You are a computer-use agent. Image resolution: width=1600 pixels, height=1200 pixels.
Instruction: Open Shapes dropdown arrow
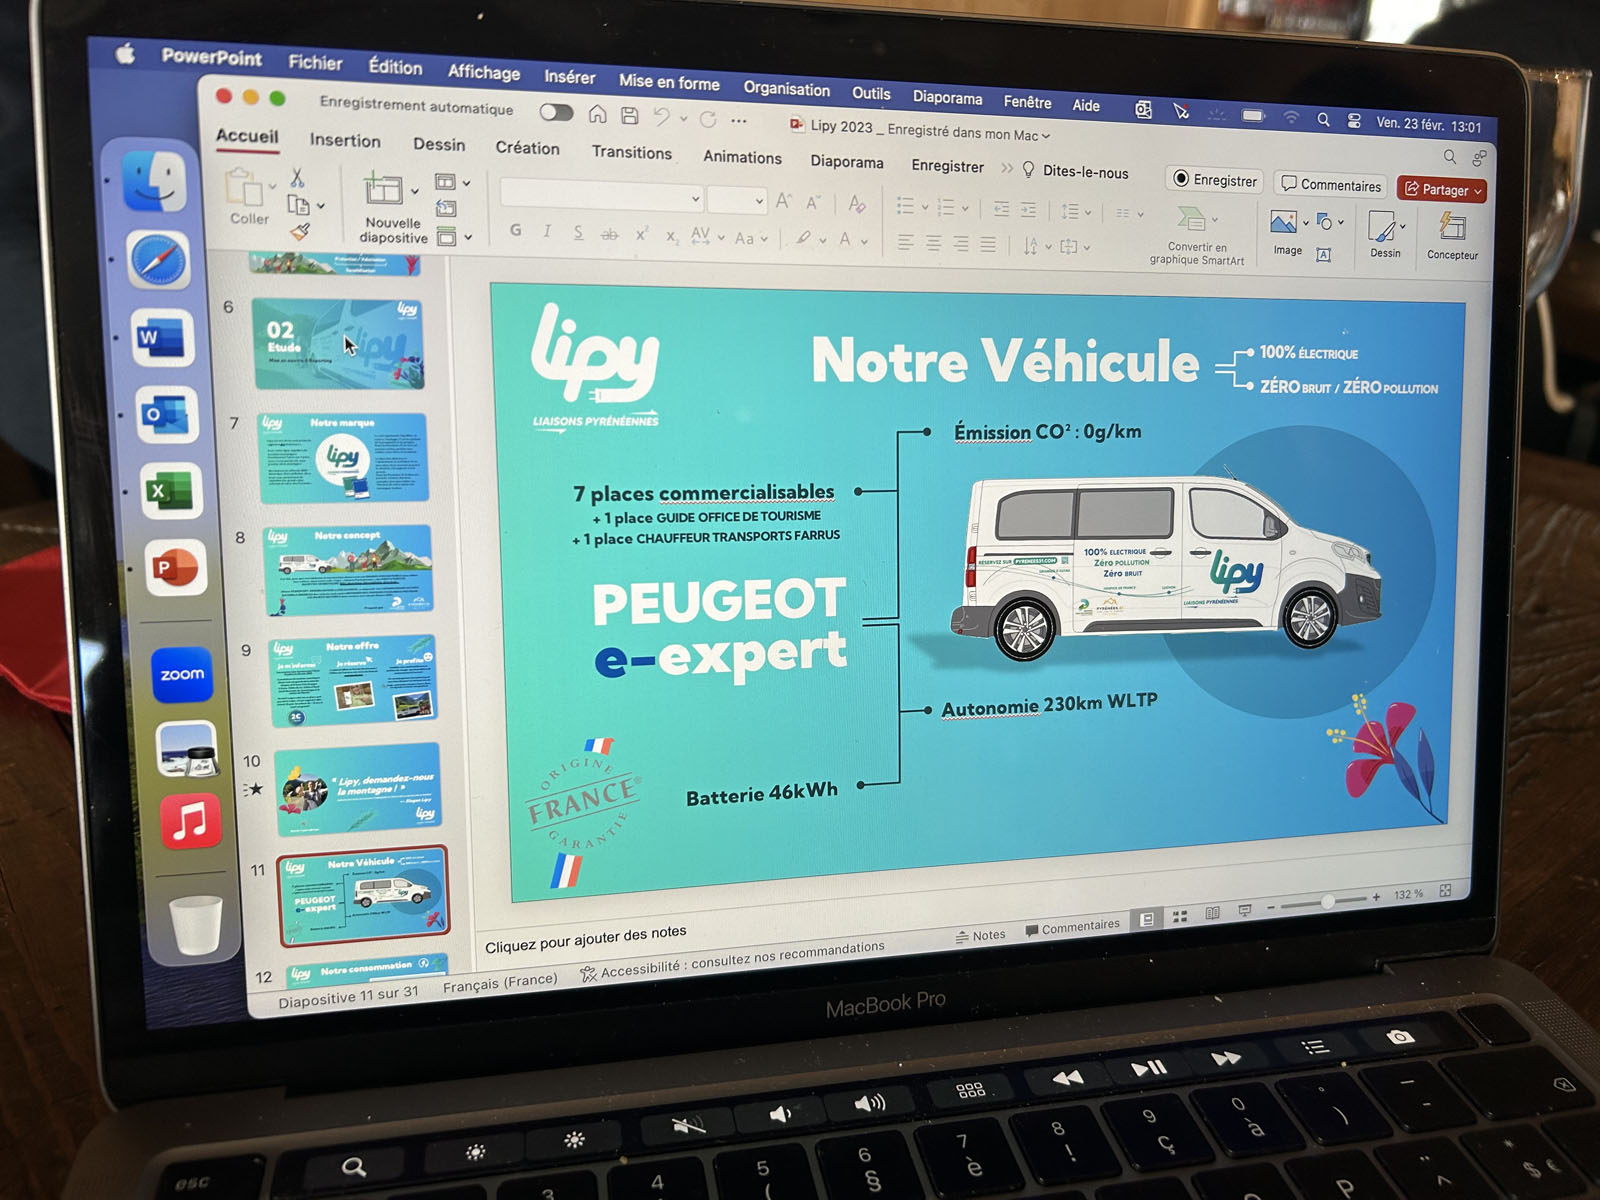(1340, 223)
